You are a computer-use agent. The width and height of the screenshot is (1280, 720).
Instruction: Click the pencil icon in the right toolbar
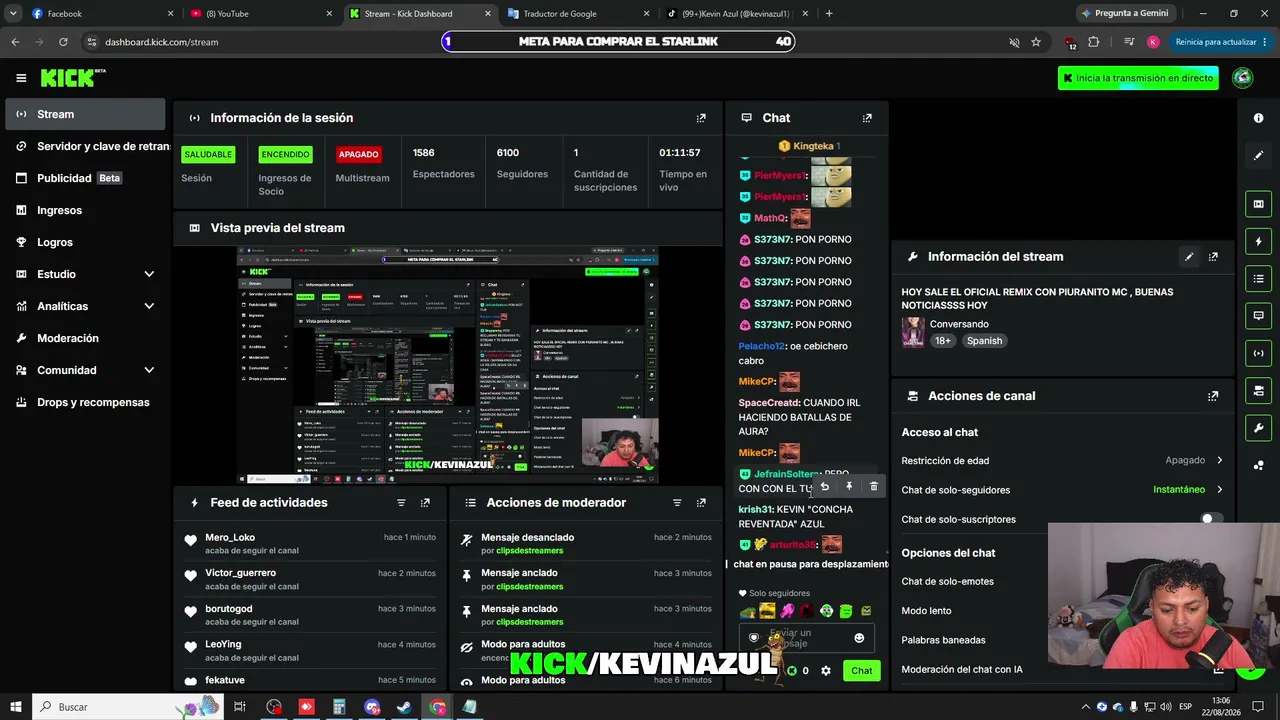coord(1258,155)
